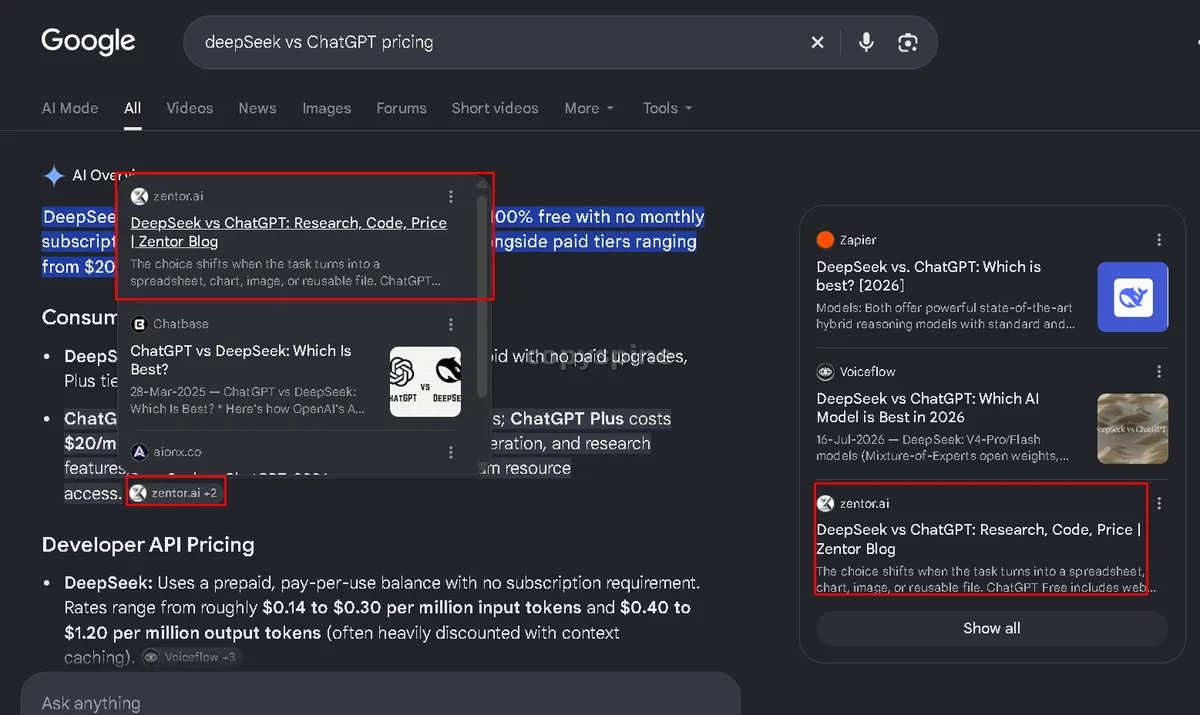
Task: Click the Zapier DeepSeek whale thumbnail
Action: (1133, 297)
